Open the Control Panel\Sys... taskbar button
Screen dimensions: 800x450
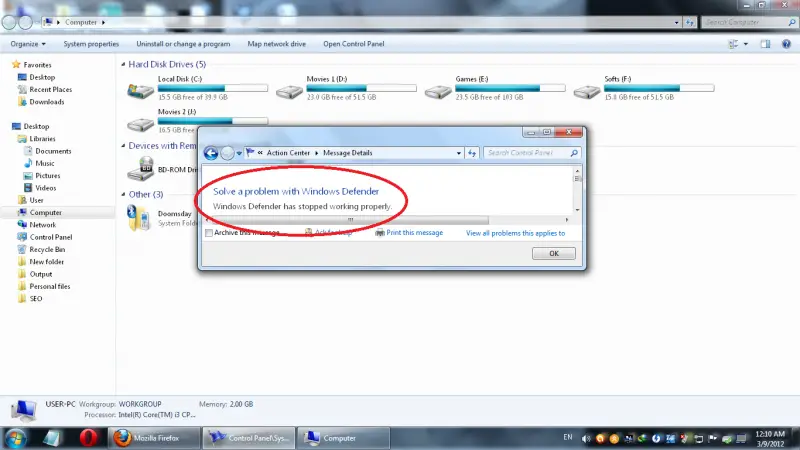(249, 438)
